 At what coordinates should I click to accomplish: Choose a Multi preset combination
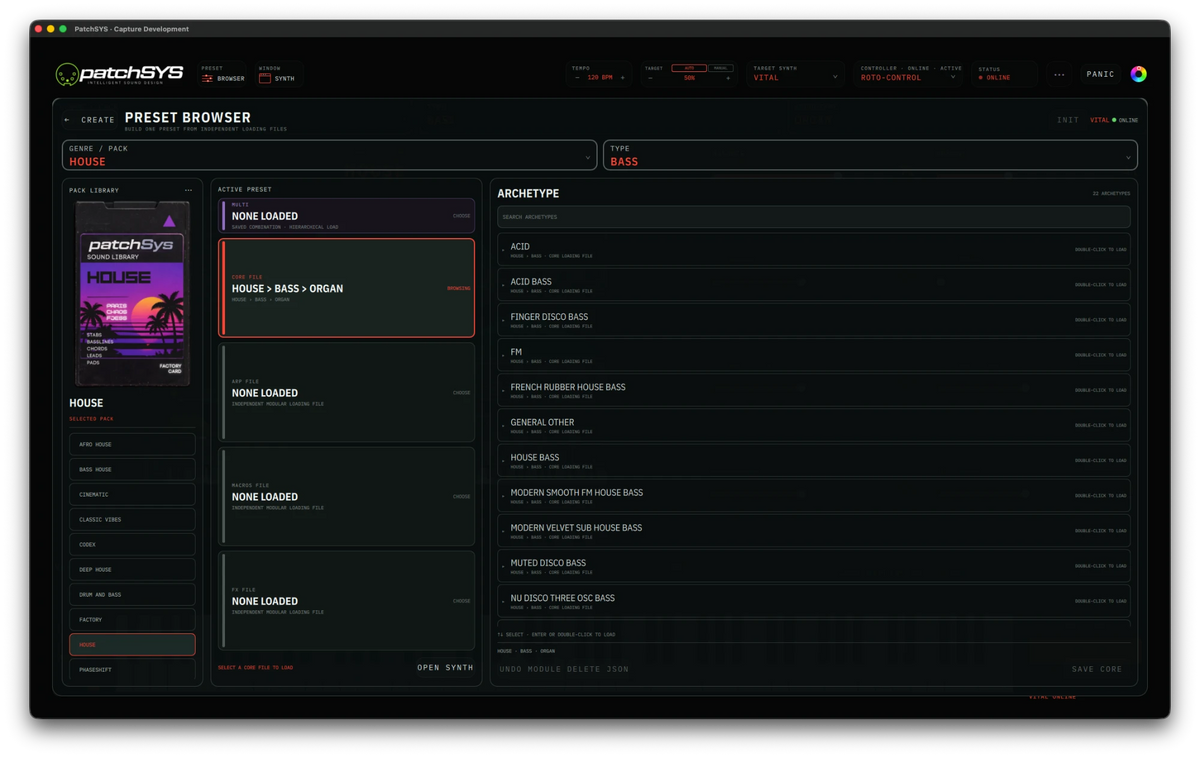pyautogui.click(x=346, y=216)
